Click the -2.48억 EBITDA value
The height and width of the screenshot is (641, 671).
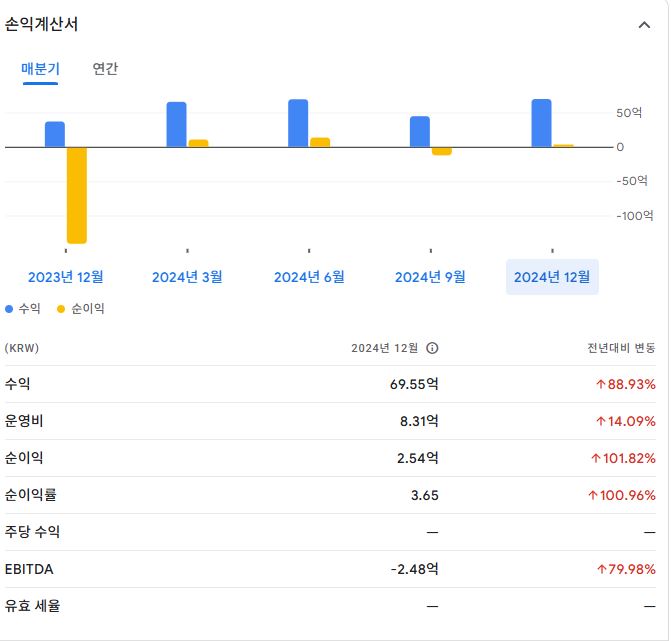click(x=415, y=569)
